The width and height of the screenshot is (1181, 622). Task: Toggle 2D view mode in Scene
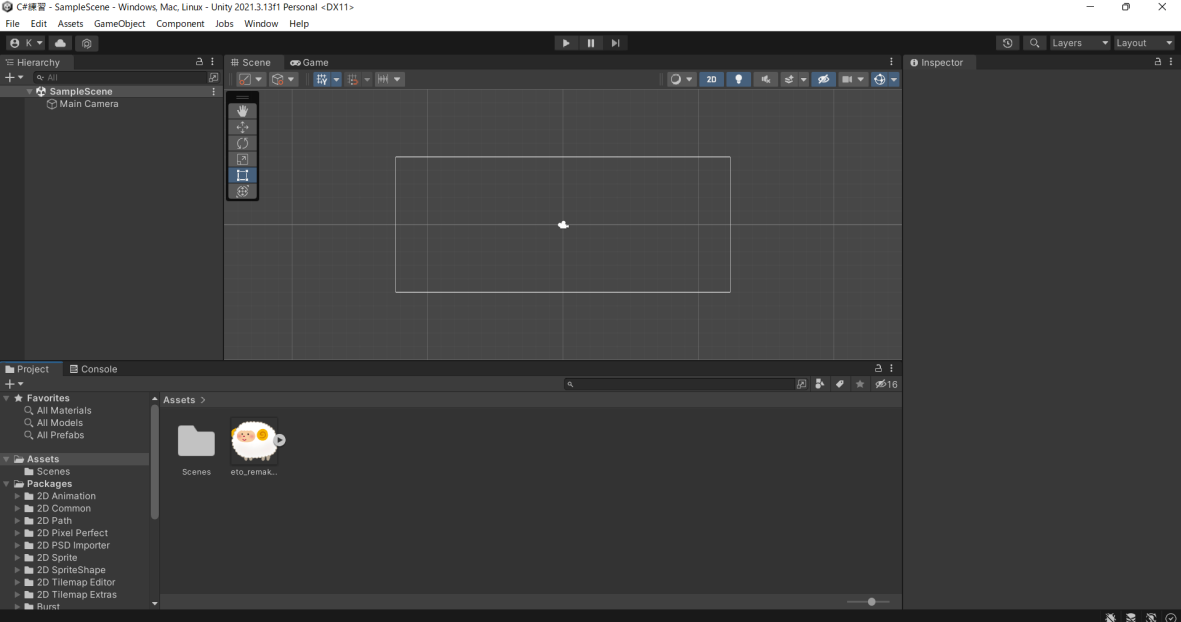(711, 79)
